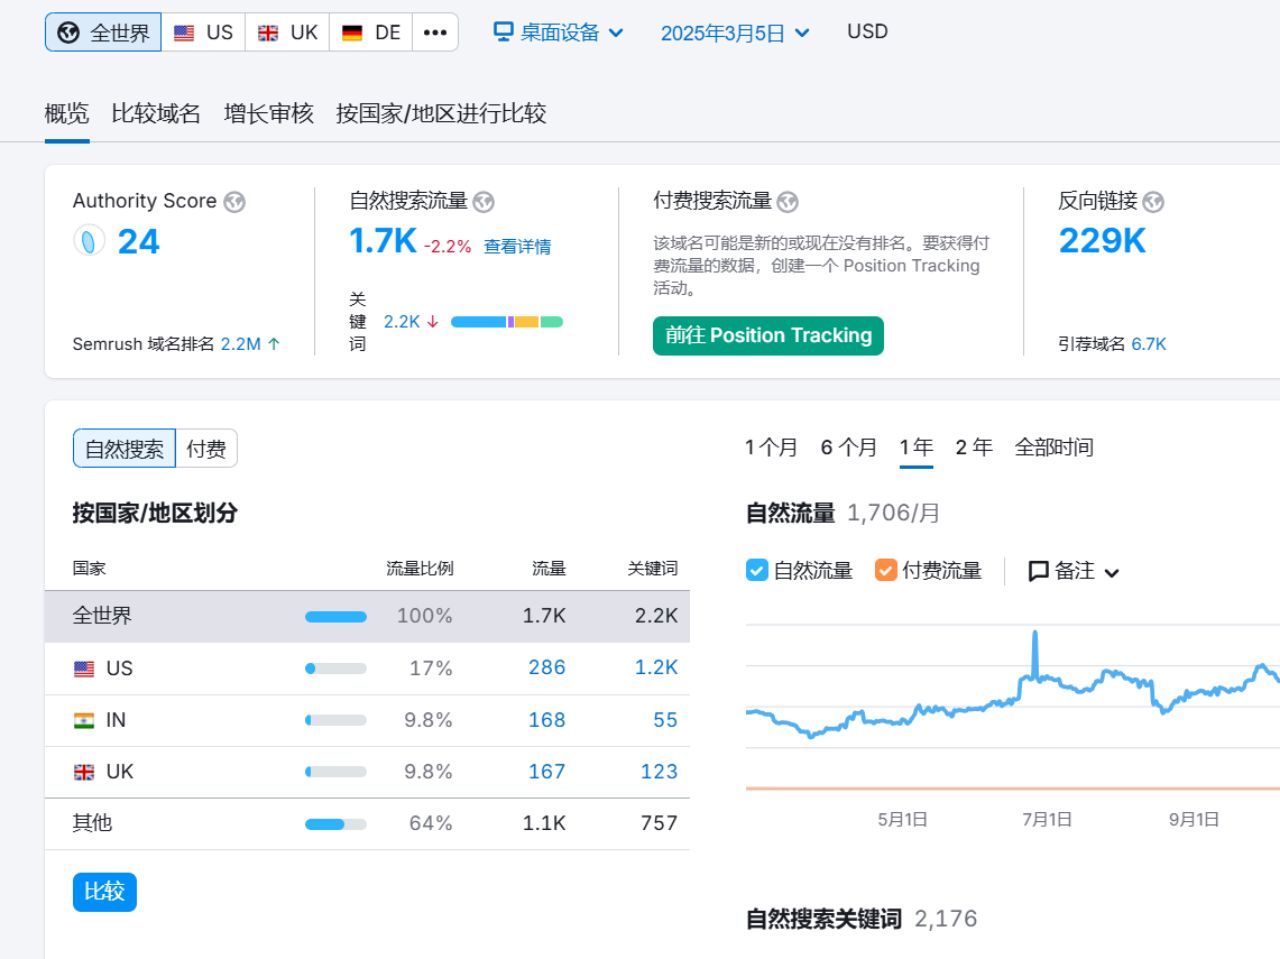Click the 比较 button
This screenshot has height=959, width=1280.
(x=105, y=892)
